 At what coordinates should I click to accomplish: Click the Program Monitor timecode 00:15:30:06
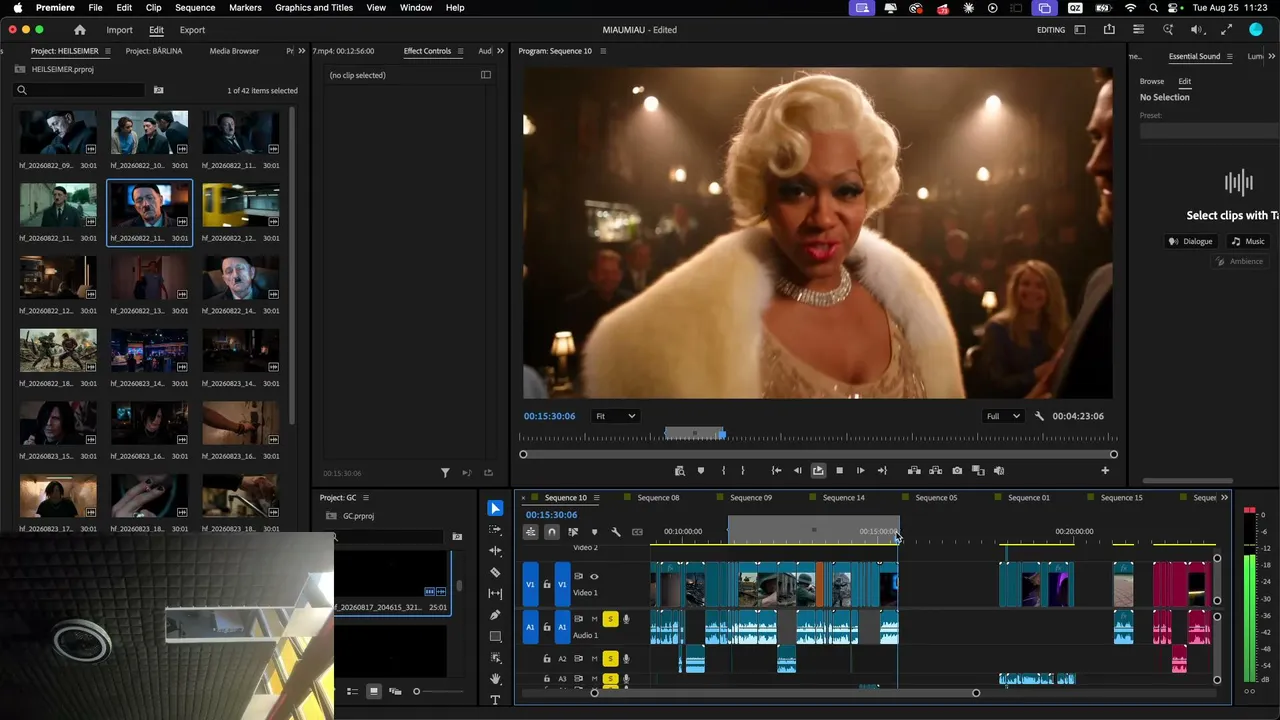(x=549, y=416)
